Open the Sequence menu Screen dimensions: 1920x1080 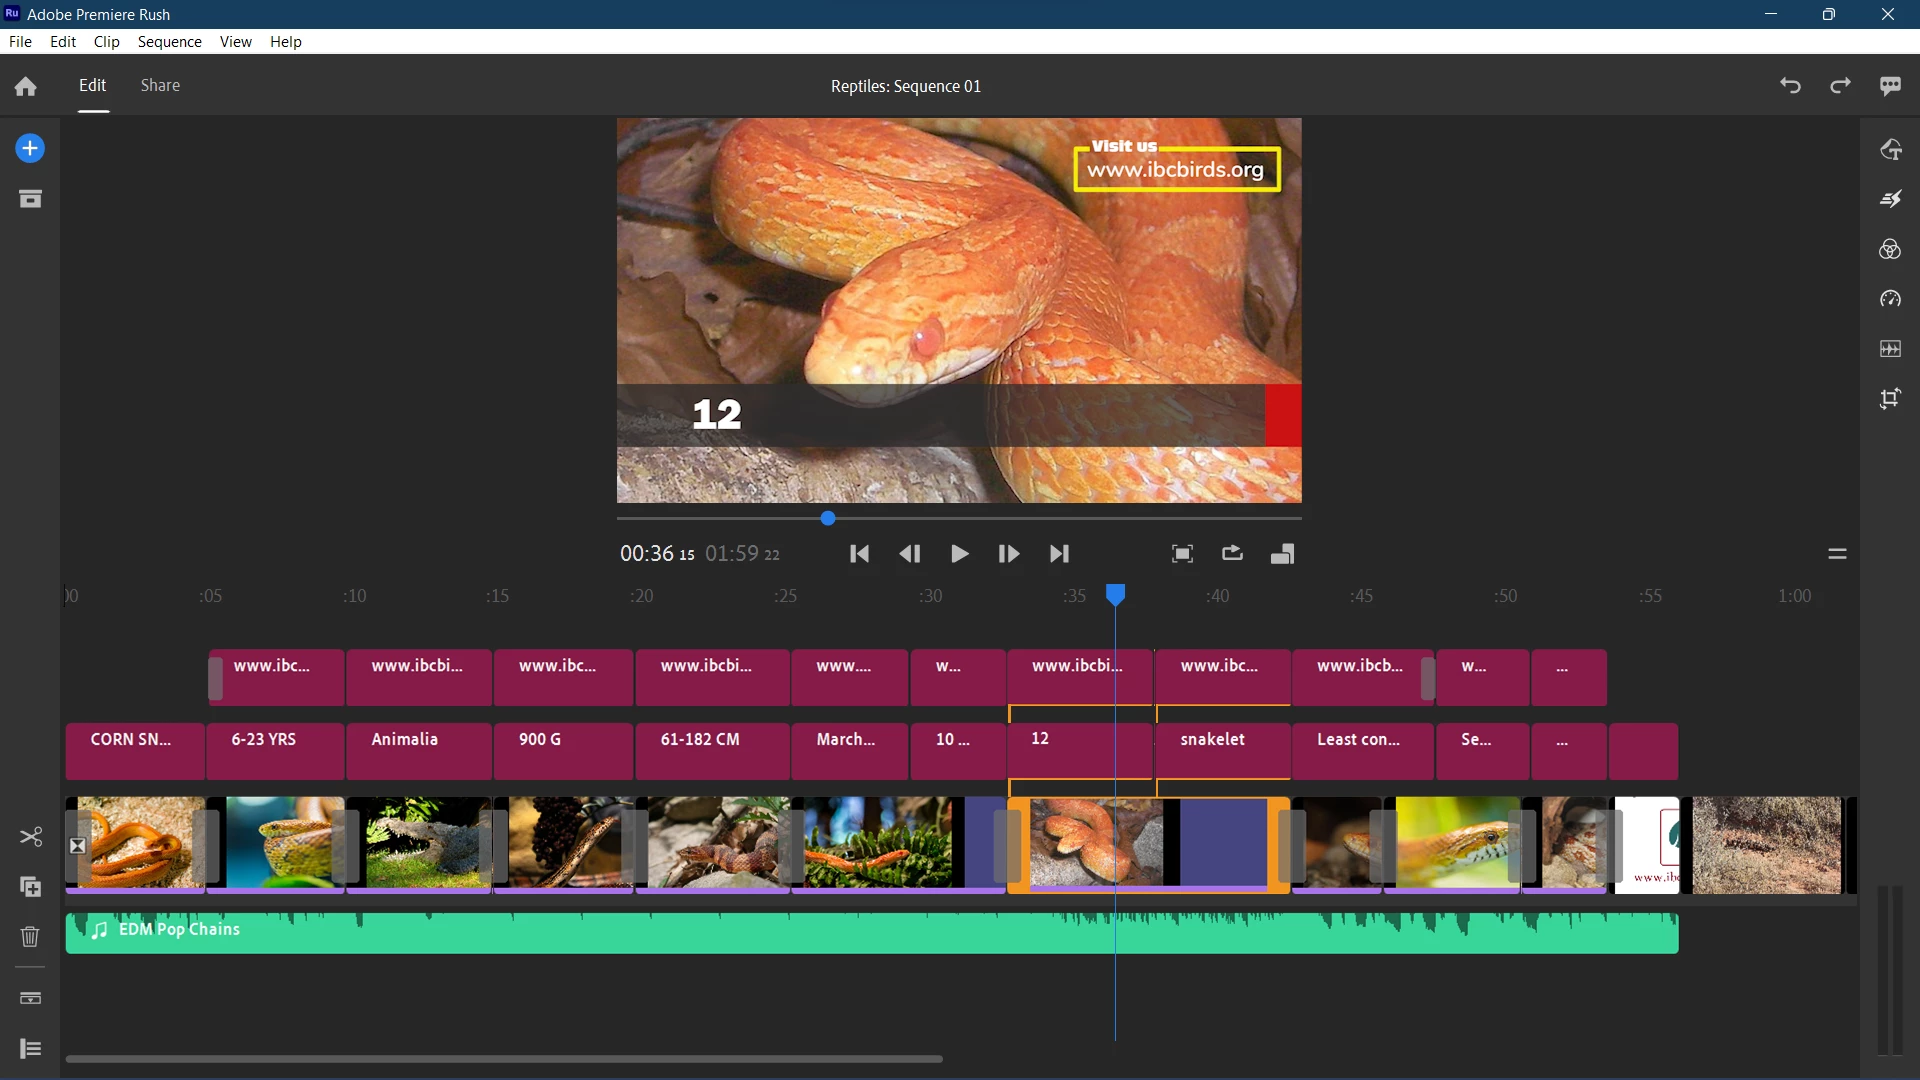coord(169,41)
